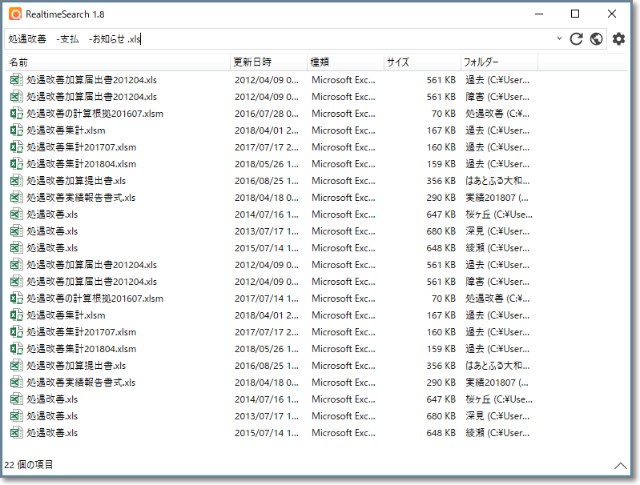The height and width of the screenshot is (485, 640).
Task: Click the RealtimeSearch app icon in title bar
Action: click(x=14, y=14)
